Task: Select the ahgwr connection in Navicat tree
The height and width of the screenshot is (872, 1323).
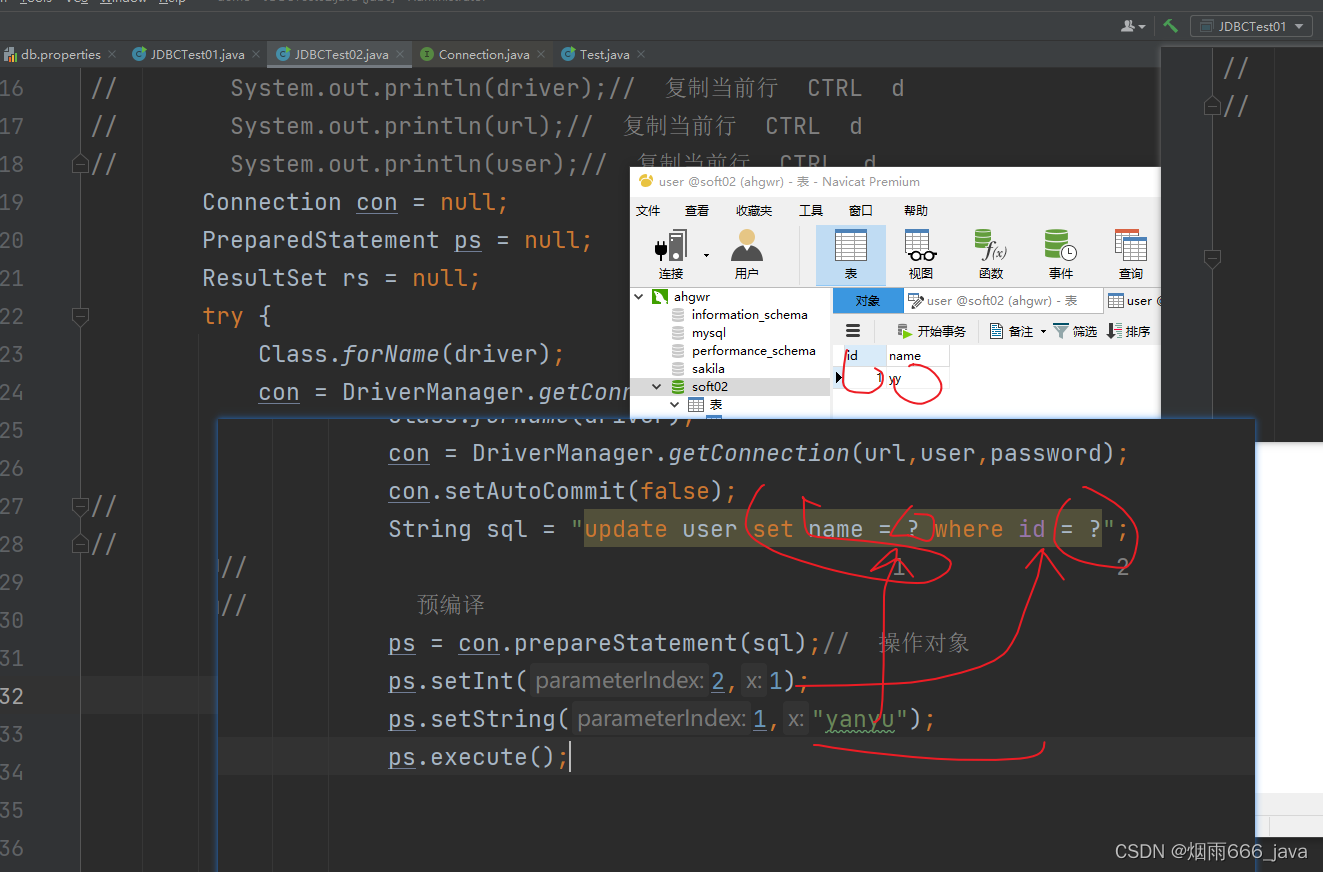Action: pyautogui.click(x=692, y=297)
